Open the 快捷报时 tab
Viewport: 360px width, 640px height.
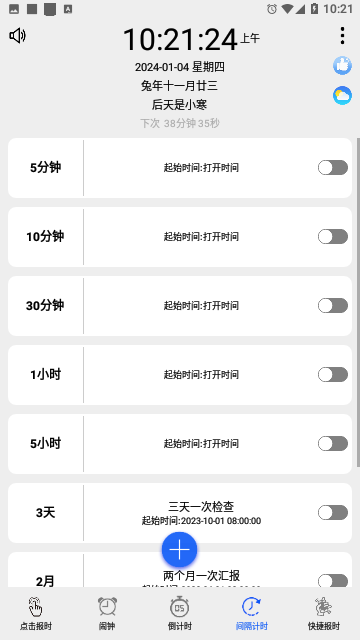pyautogui.click(x=324, y=613)
